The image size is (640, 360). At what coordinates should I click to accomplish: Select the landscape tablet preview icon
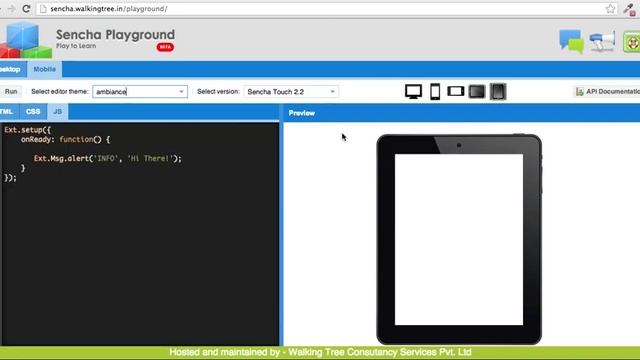[477, 91]
